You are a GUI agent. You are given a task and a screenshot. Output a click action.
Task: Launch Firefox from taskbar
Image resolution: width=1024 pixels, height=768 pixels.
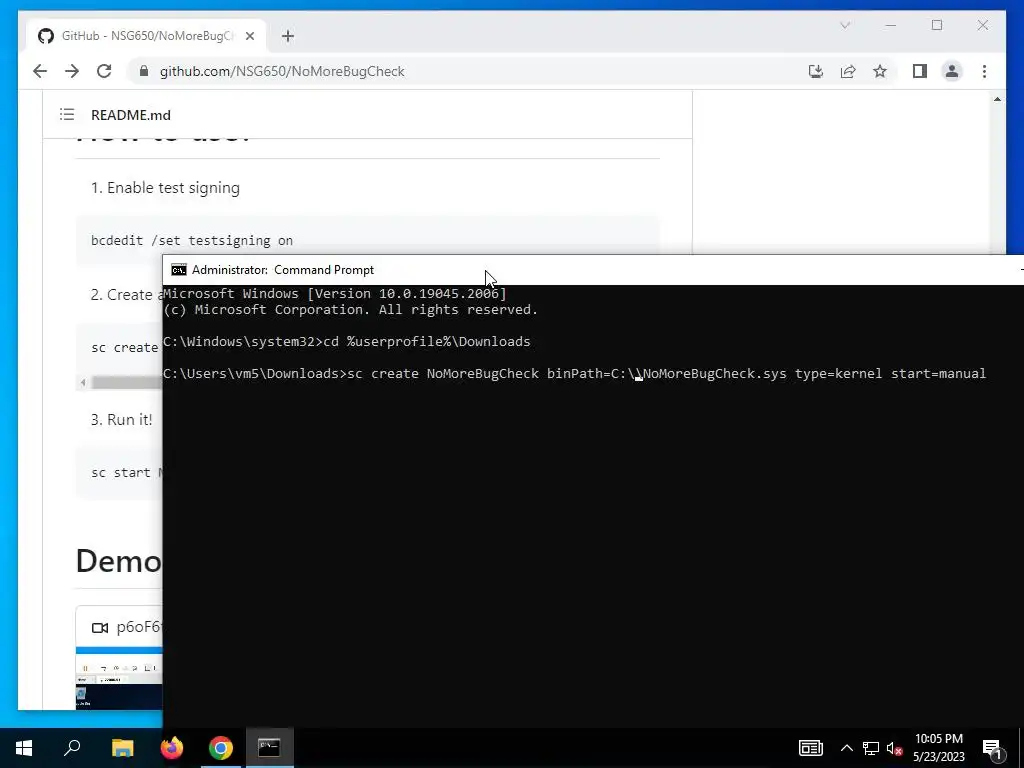(x=172, y=747)
